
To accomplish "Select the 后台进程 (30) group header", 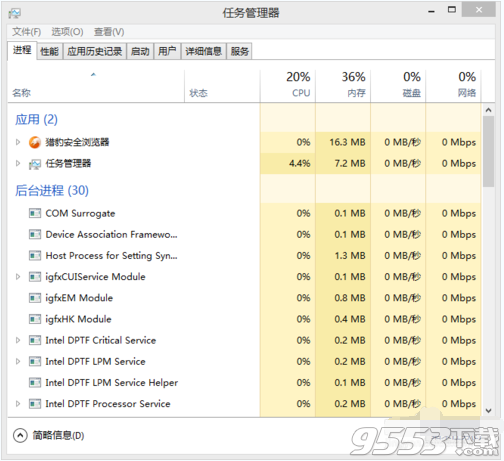I will point(52,191).
